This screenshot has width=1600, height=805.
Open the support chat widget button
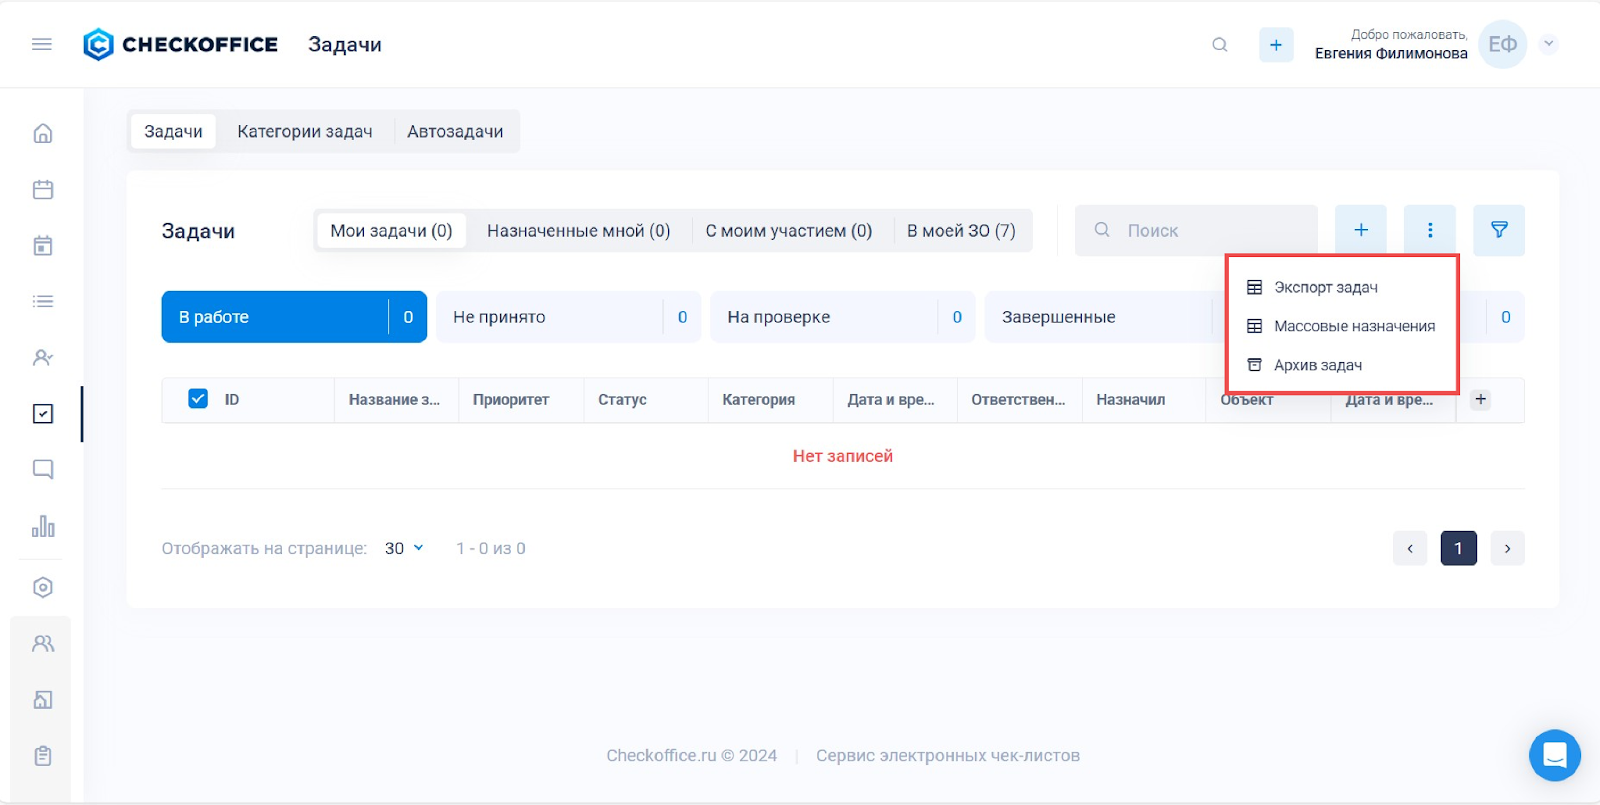pyautogui.click(x=1555, y=755)
